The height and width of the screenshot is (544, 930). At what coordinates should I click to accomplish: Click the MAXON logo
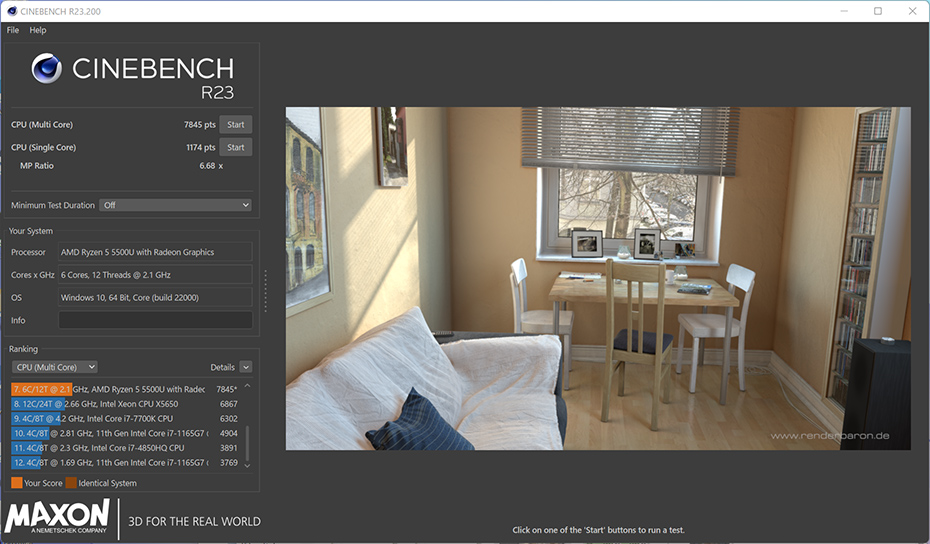click(58, 517)
